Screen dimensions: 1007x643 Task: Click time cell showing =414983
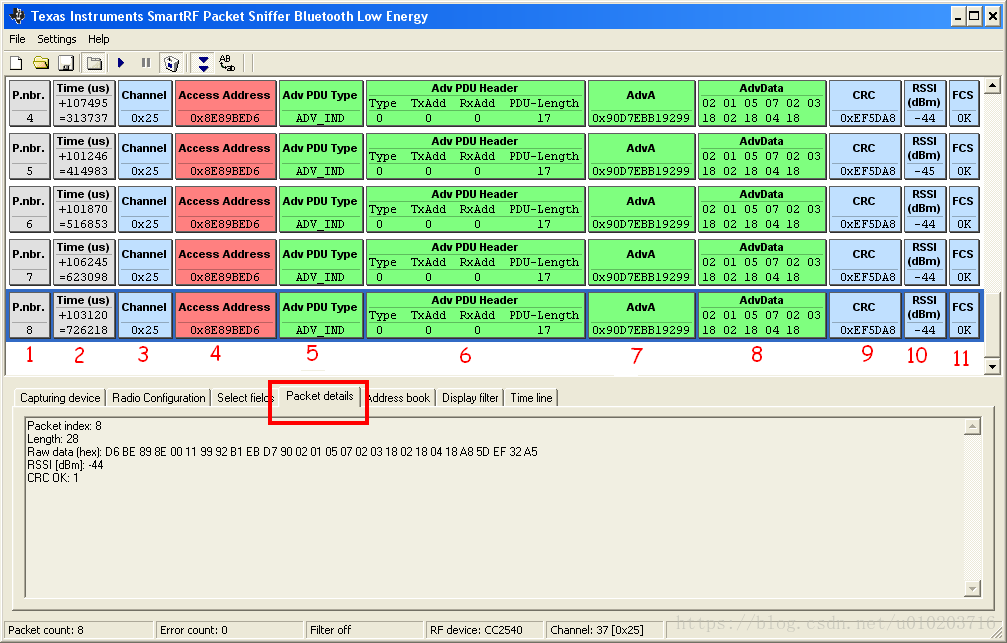(x=83, y=156)
